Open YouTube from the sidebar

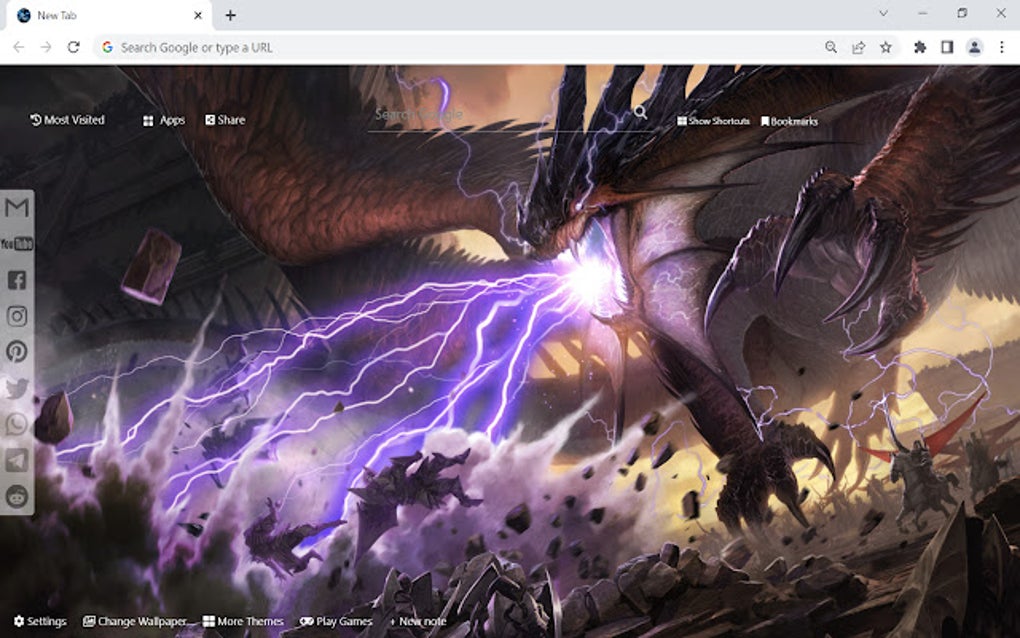pyautogui.click(x=14, y=243)
